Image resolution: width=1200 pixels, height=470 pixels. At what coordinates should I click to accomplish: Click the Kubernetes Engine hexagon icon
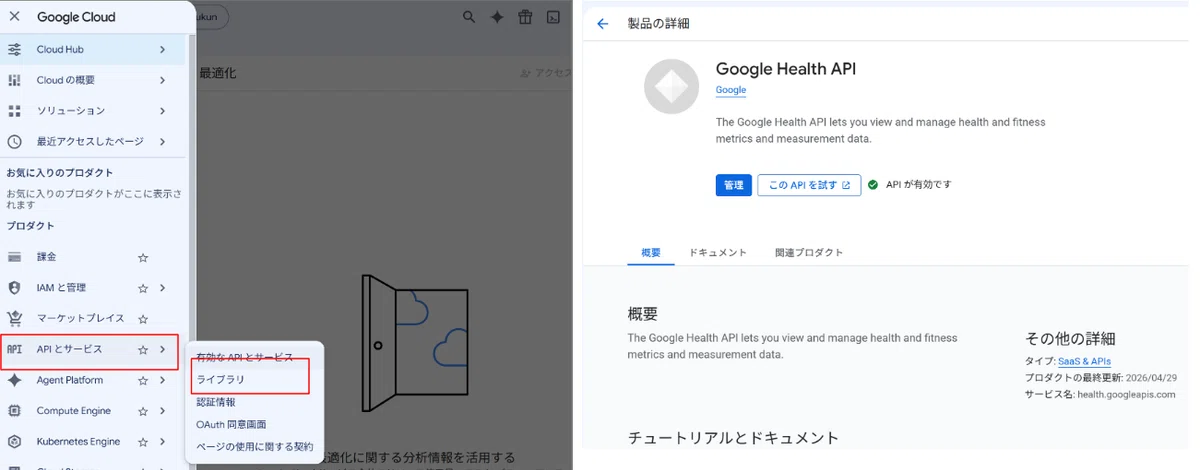[x=14, y=442]
